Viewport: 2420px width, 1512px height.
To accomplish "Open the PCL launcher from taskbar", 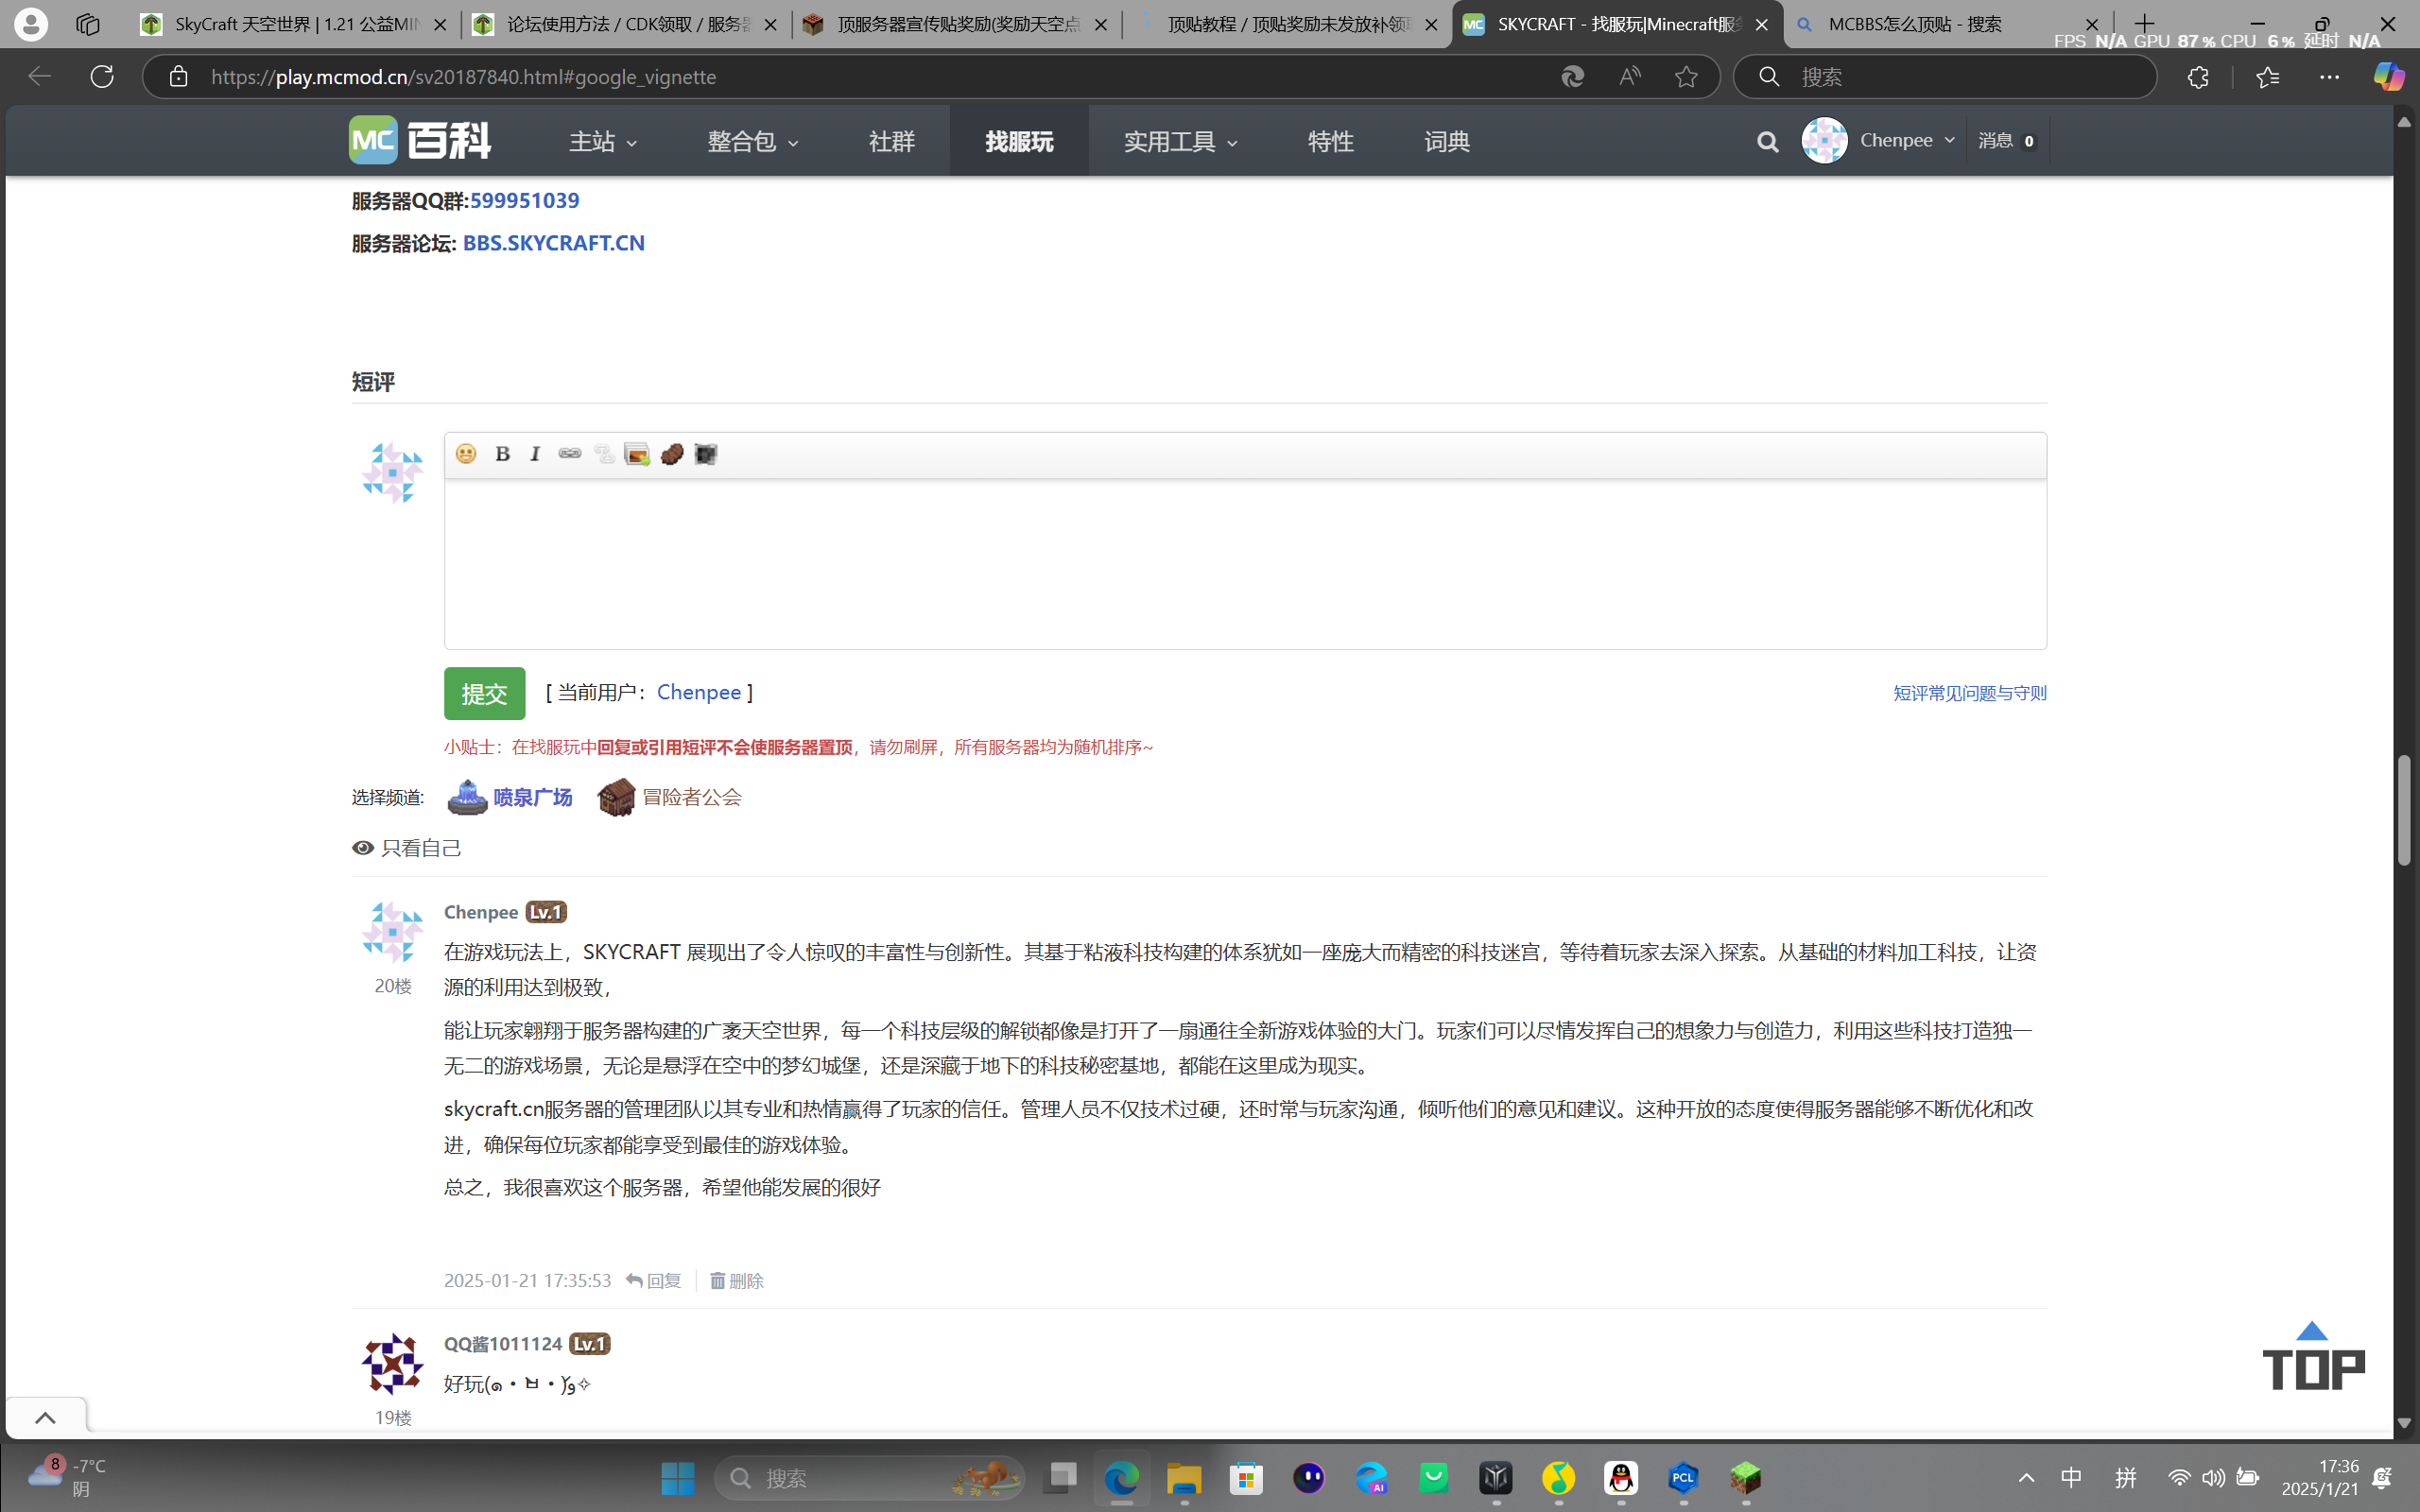I will (x=1683, y=1478).
